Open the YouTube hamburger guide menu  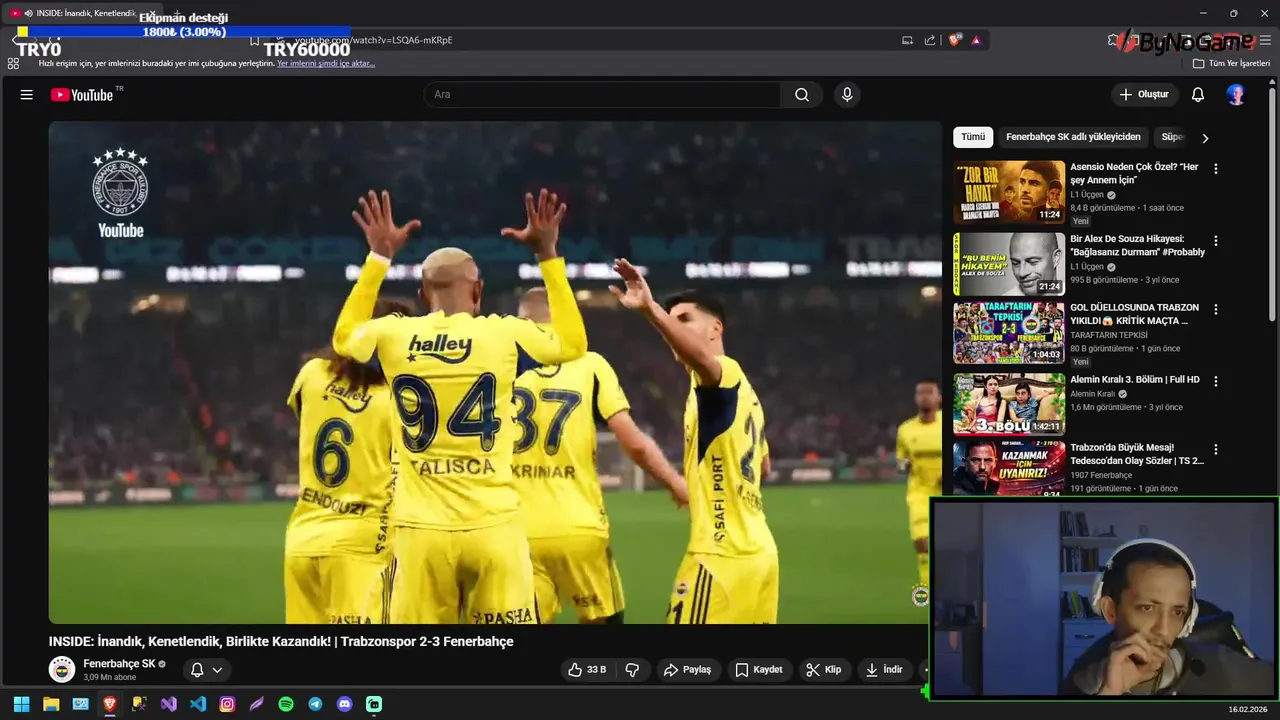pos(27,95)
